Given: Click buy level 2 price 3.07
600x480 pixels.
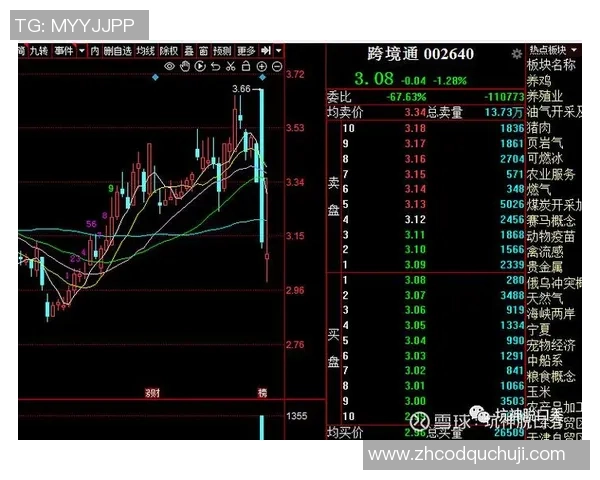Looking at the screenshot, I should pyautogui.click(x=415, y=295).
